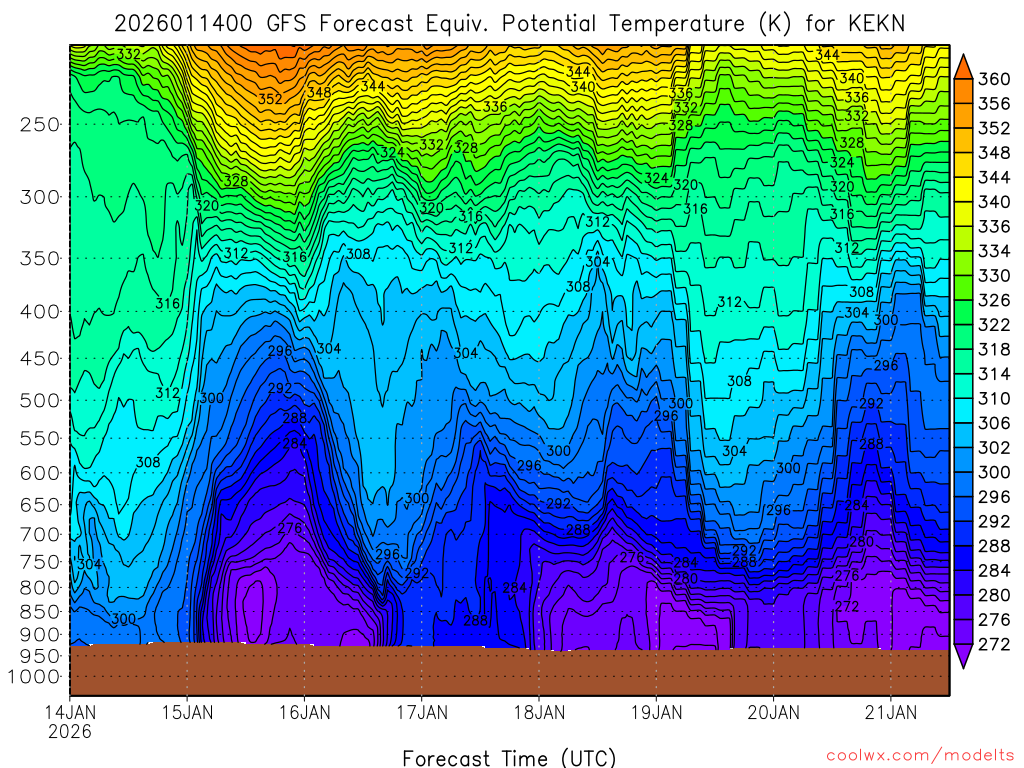Click the purple bottom arrow of color bar

[x=963, y=656]
